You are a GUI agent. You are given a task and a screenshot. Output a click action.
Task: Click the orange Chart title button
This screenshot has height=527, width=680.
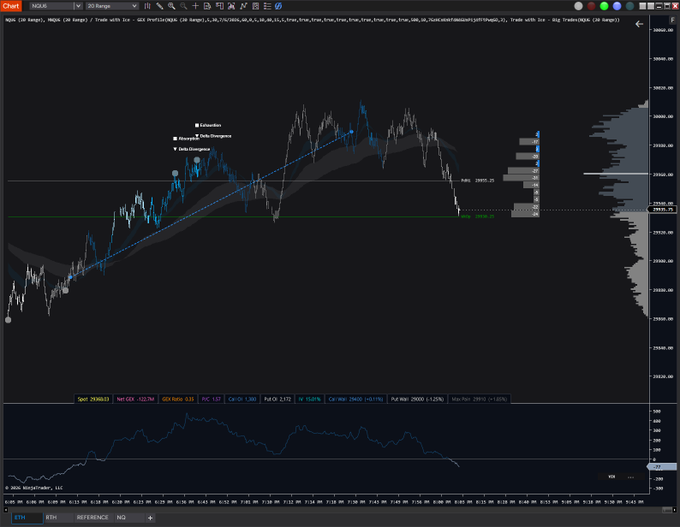click(x=11, y=6)
